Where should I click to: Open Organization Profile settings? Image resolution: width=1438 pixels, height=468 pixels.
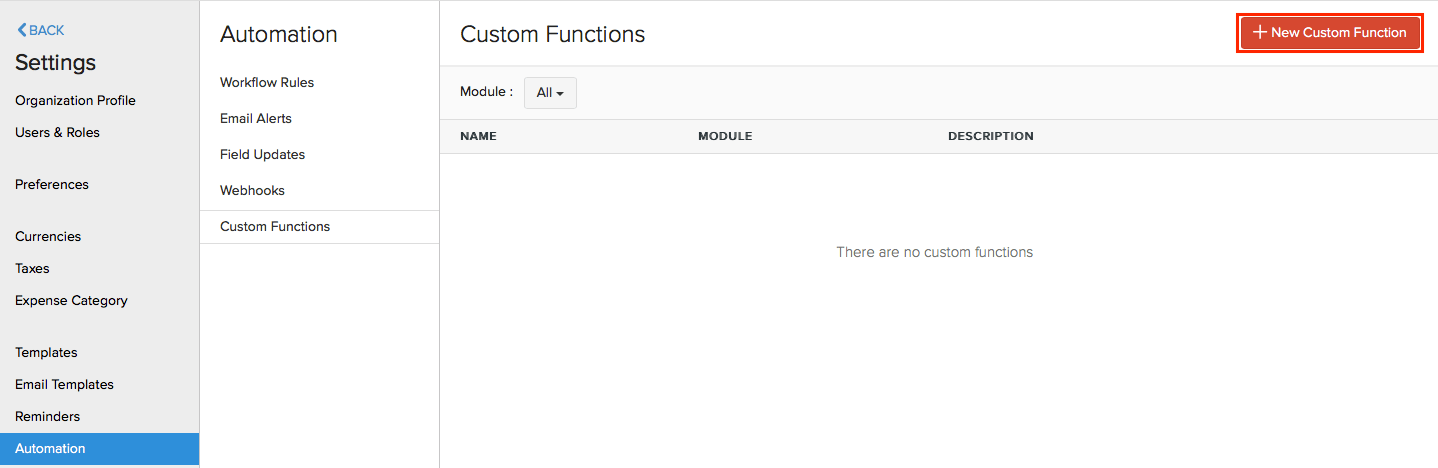tap(75, 100)
